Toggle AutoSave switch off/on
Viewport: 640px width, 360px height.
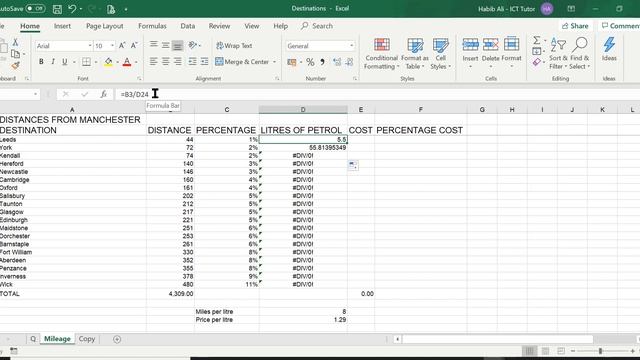(35, 8)
